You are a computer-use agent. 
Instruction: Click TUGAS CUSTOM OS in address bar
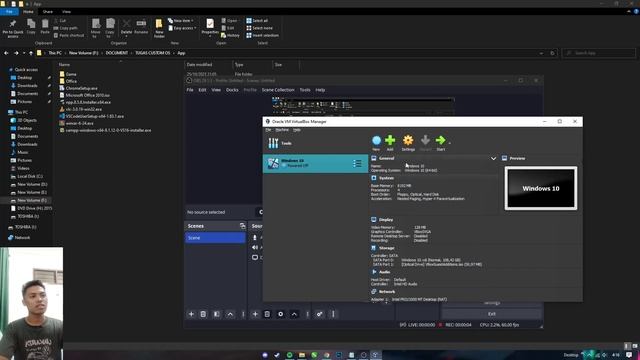point(153,53)
